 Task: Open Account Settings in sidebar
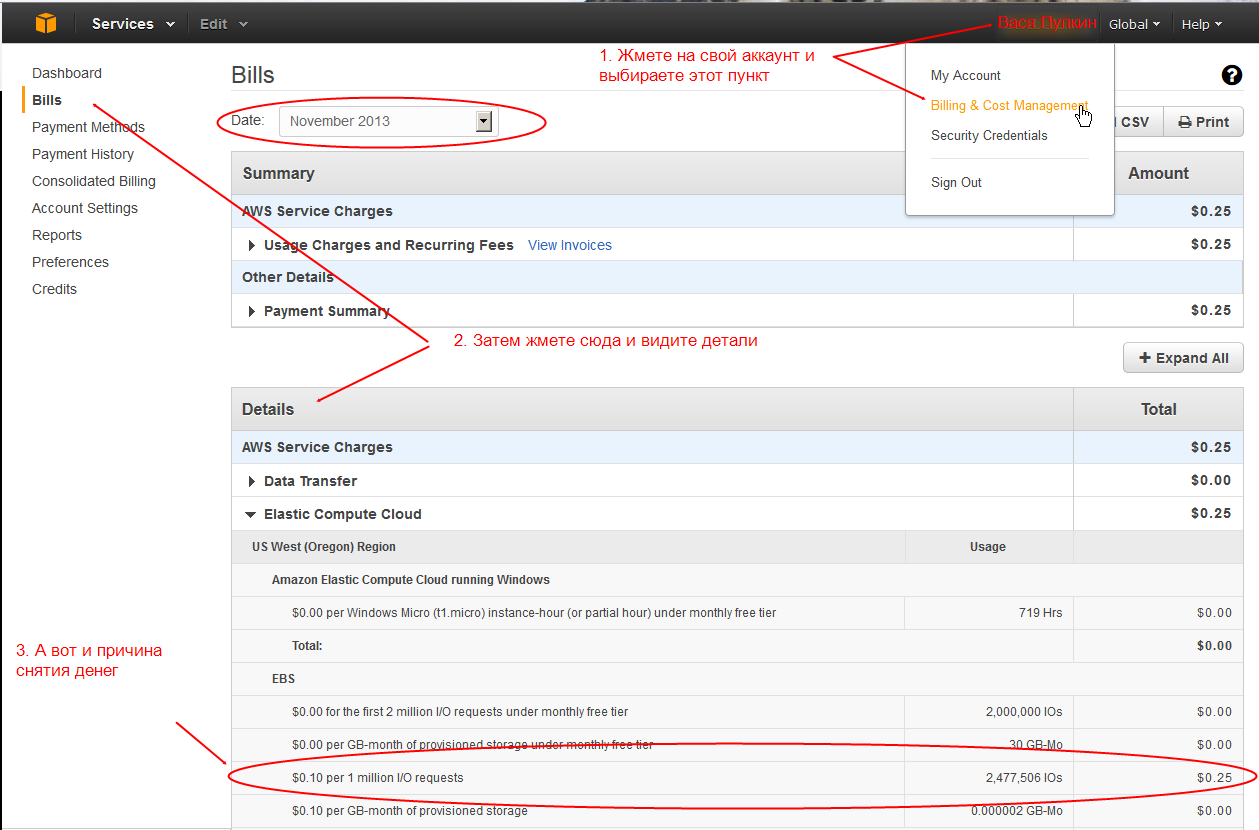click(85, 208)
